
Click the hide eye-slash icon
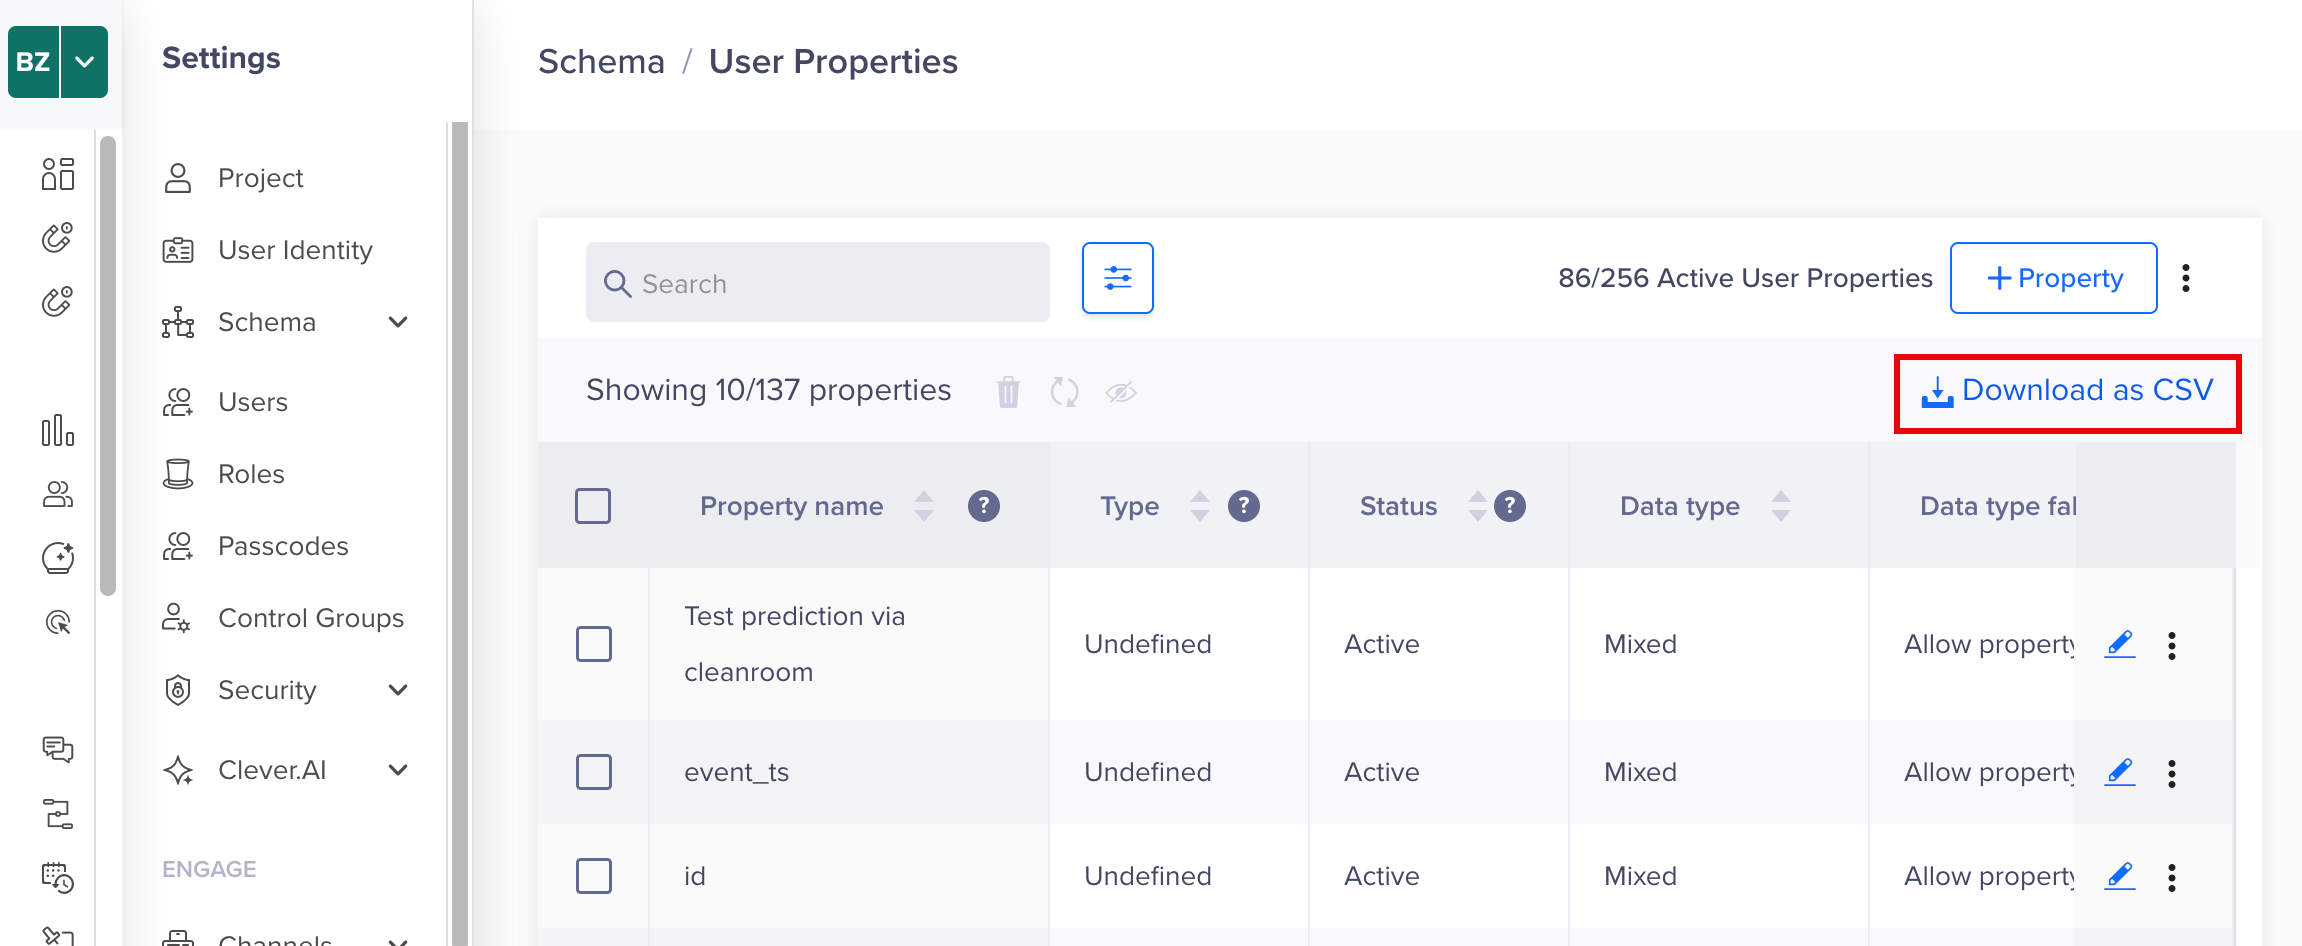tap(1121, 392)
